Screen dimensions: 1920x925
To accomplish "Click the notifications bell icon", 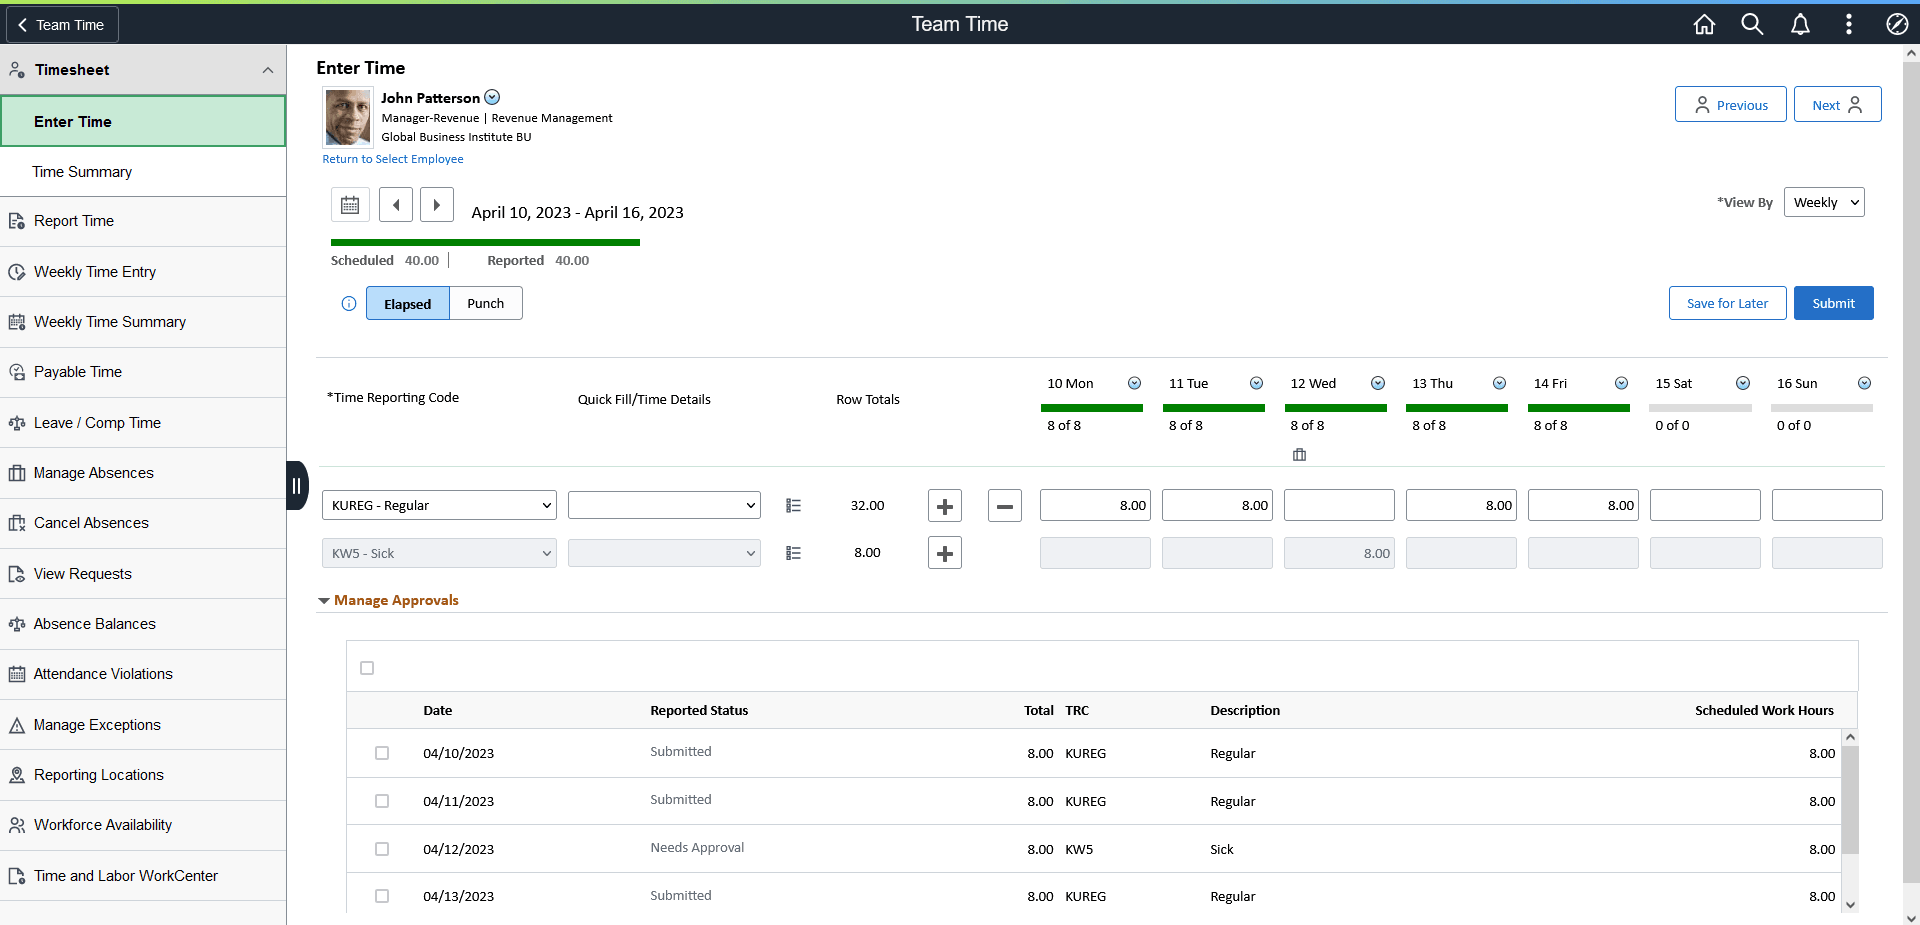I will pos(1800,24).
